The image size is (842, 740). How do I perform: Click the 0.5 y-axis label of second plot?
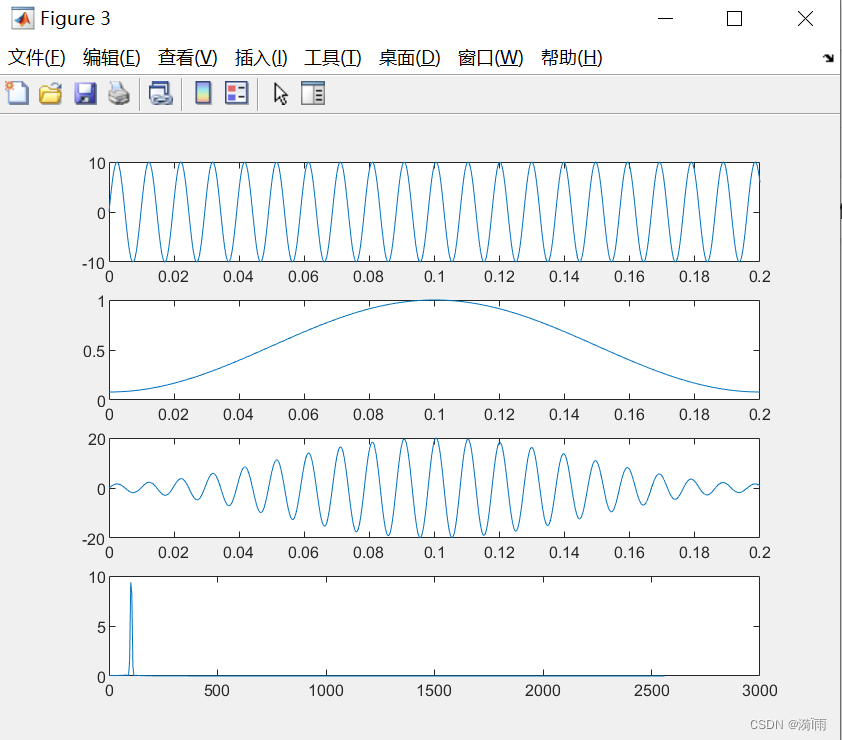(94, 352)
